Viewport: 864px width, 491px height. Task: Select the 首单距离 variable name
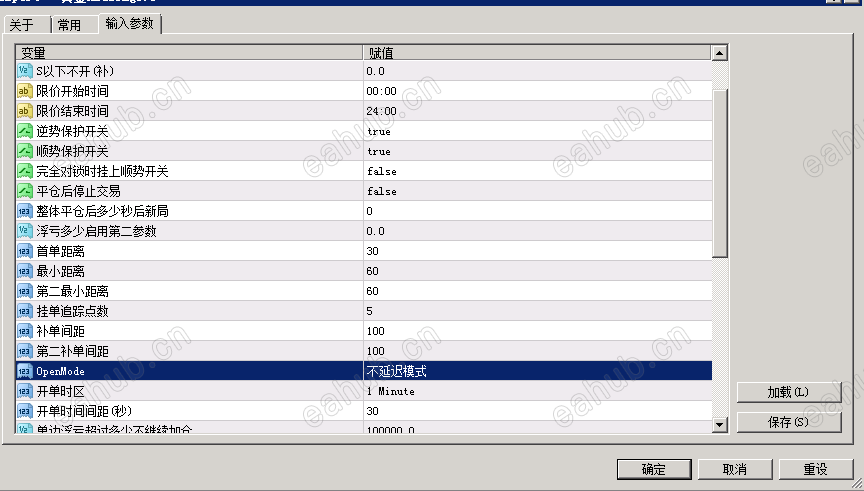61,251
